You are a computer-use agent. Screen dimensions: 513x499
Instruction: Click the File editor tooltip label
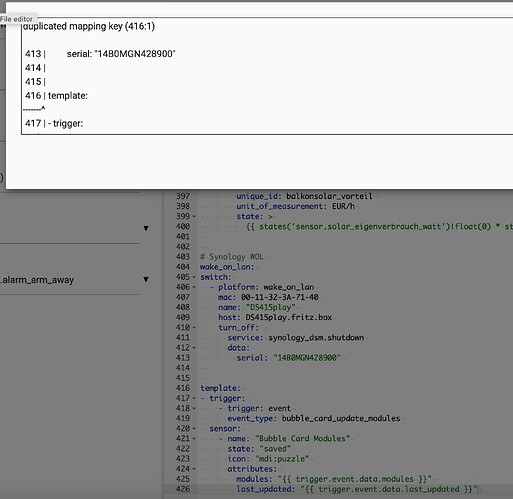[x=17, y=19]
